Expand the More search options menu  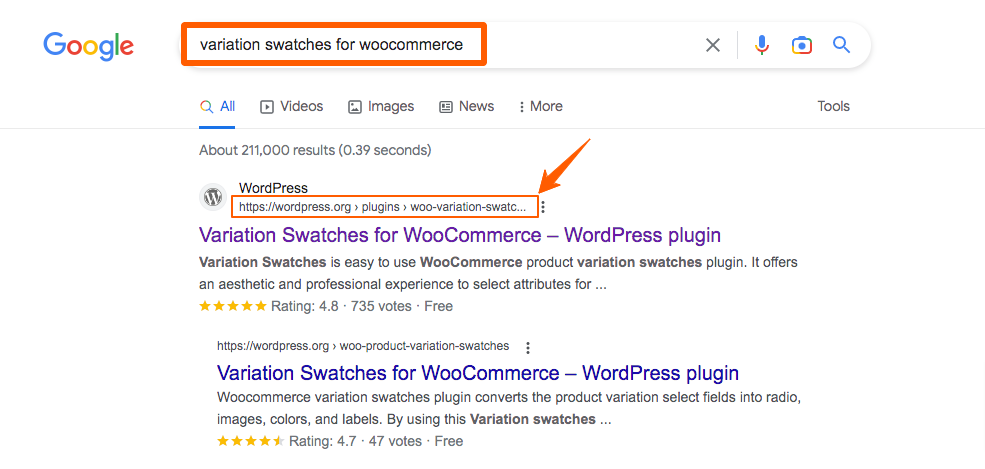pos(540,107)
